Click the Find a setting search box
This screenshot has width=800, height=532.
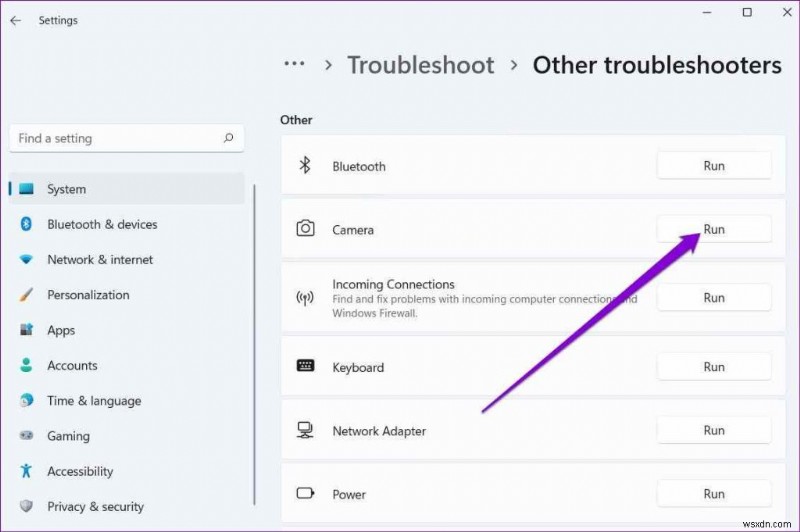coord(127,138)
